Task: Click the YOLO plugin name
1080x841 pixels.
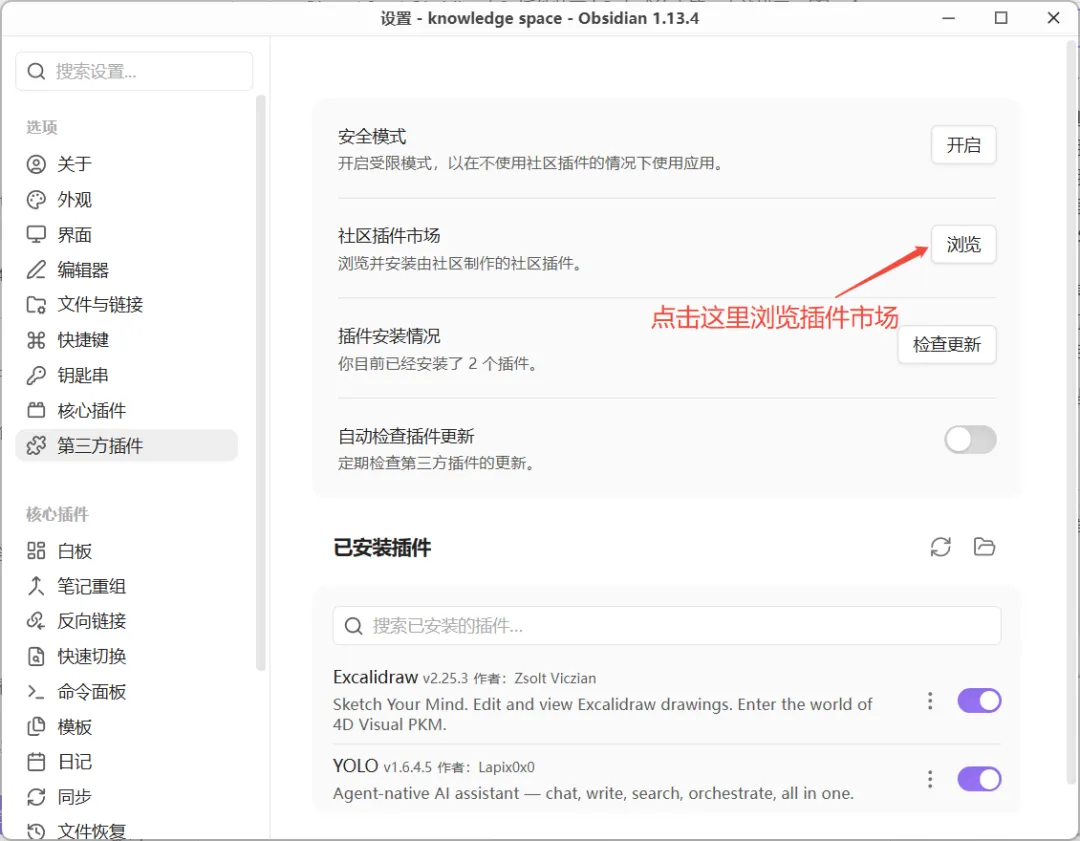Action: tap(355, 766)
